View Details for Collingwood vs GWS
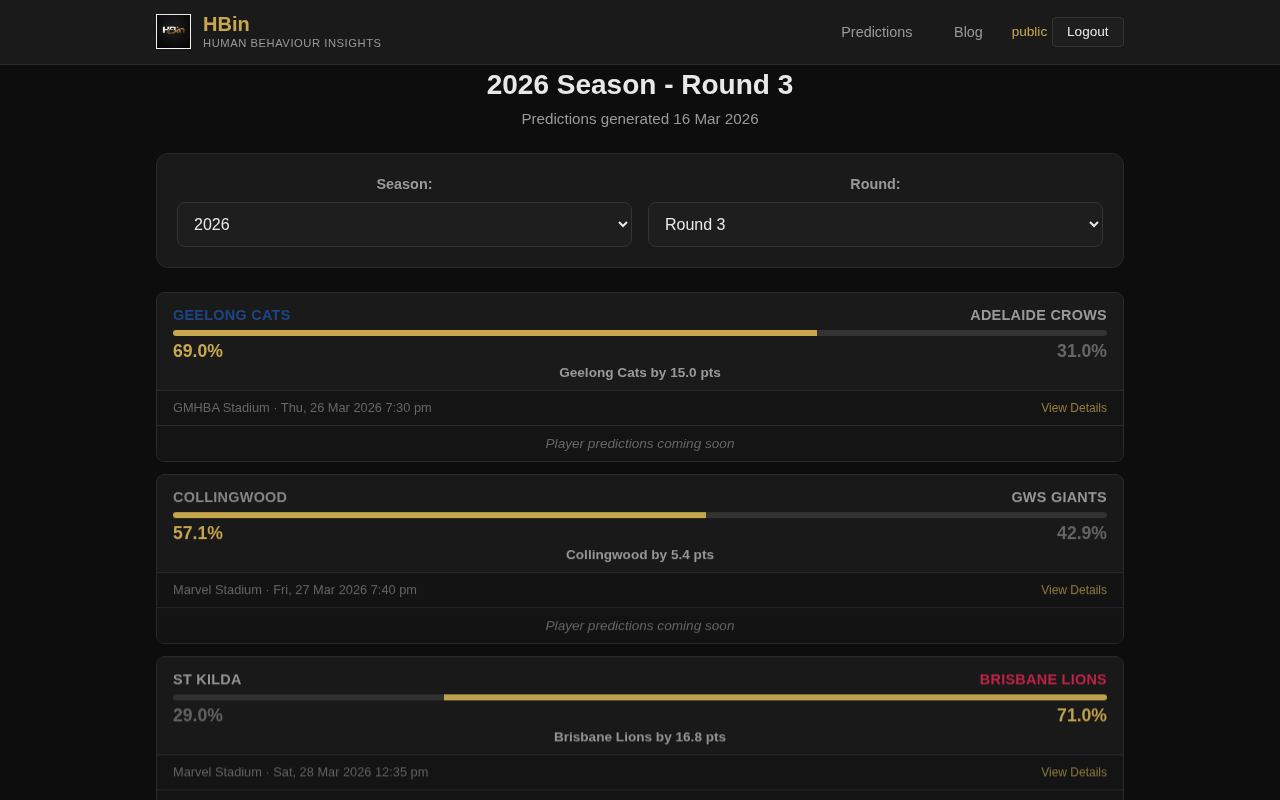The width and height of the screenshot is (1280, 800). tap(1073, 590)
